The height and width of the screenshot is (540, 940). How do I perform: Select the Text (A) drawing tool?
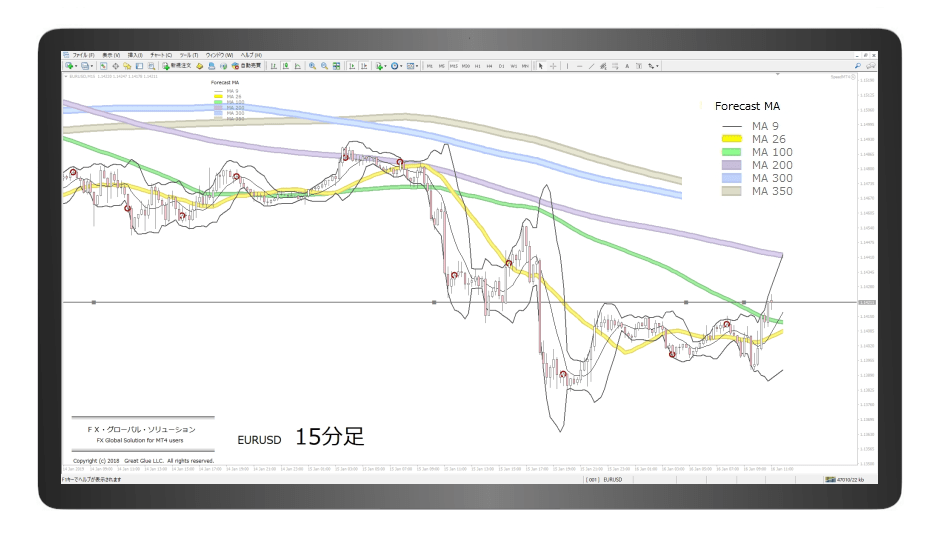pyautogui.click(x=627, y=66)
